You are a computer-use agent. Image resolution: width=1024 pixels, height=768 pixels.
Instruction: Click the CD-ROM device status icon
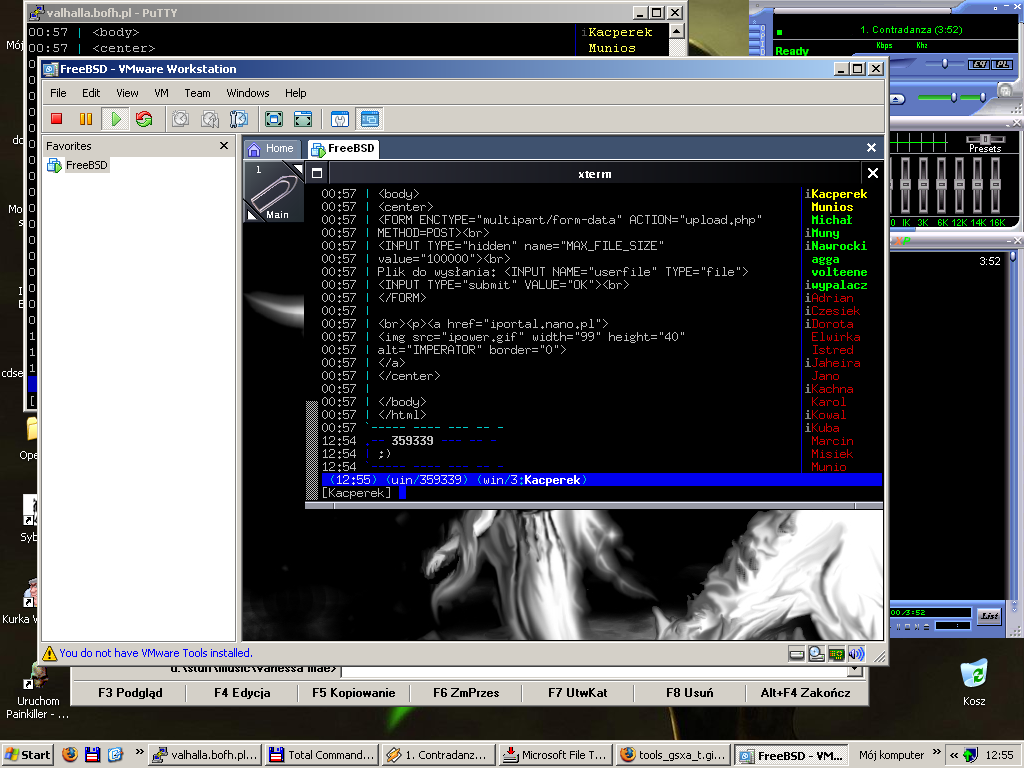point(816,654)
